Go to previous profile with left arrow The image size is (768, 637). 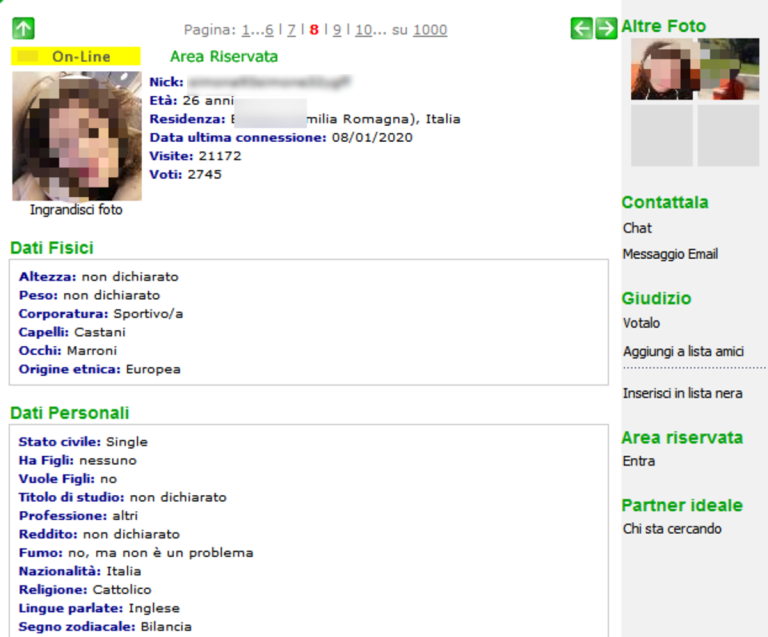pos(581,29)
